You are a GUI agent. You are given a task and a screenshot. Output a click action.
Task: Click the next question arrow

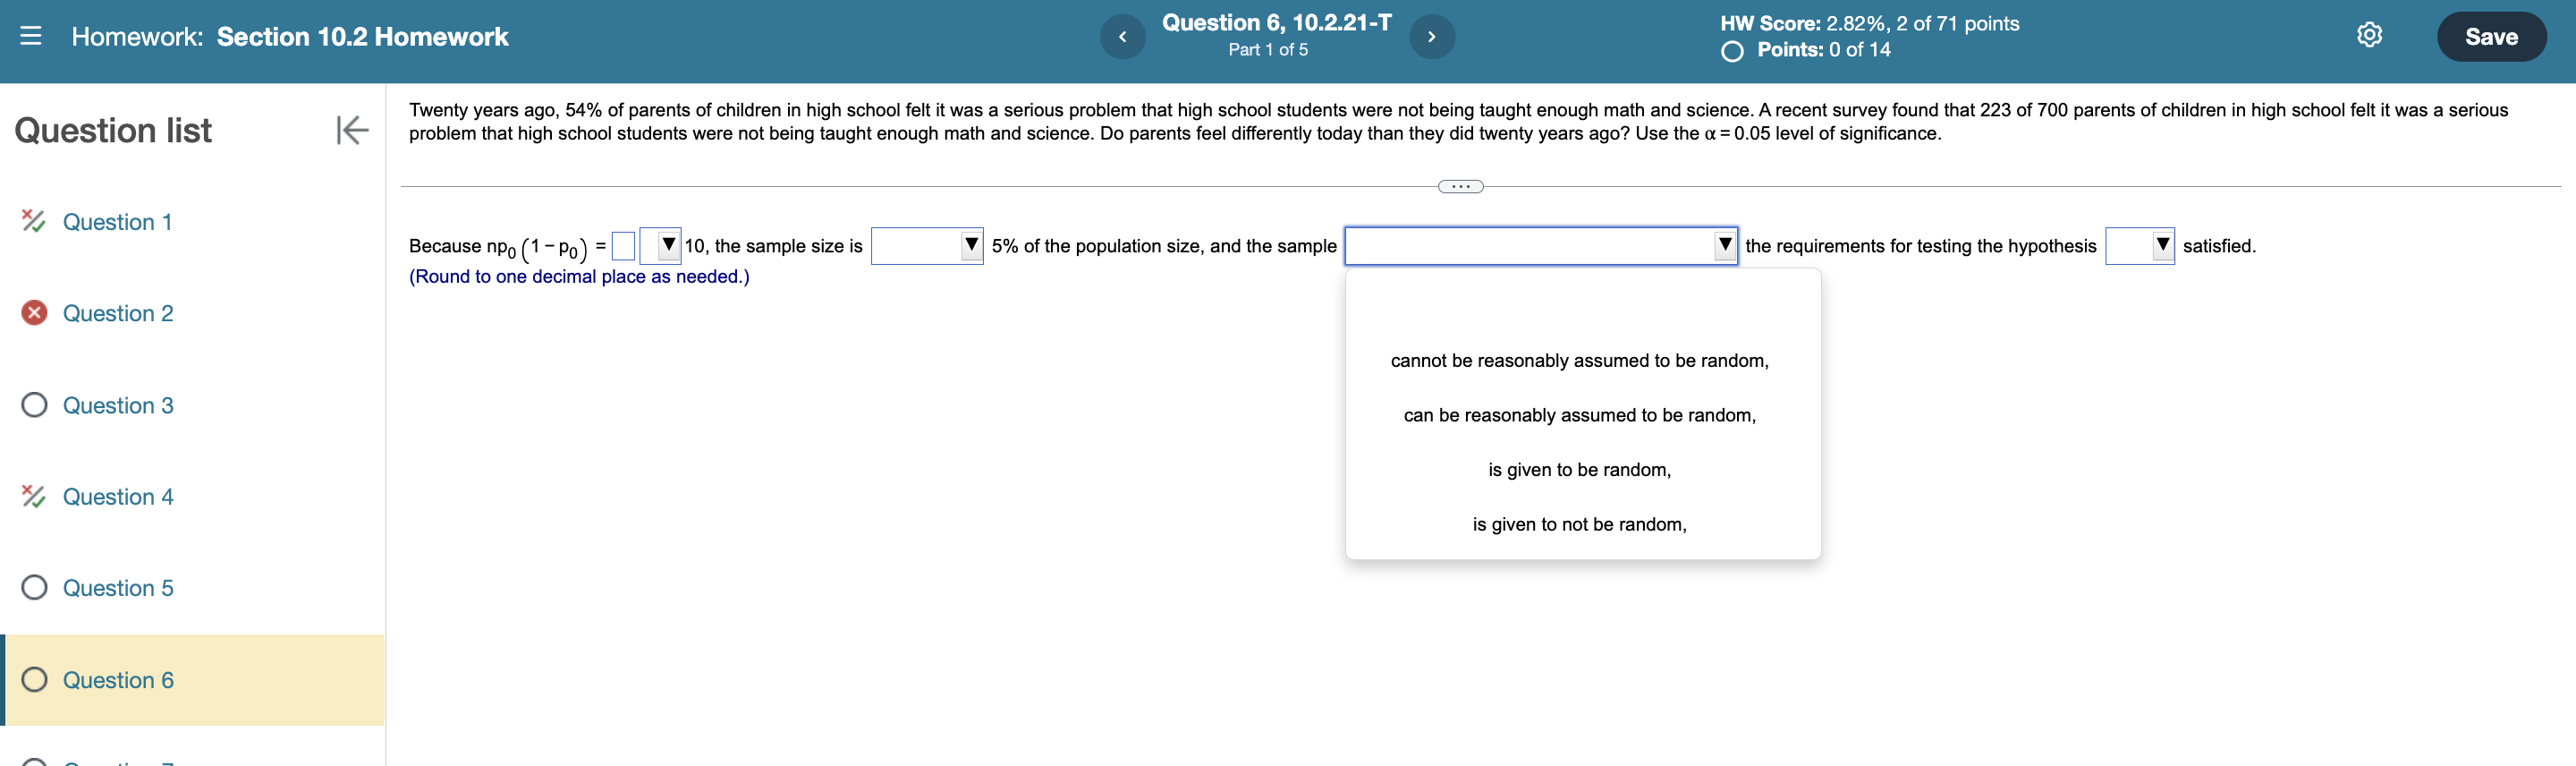coord(1433,36)
